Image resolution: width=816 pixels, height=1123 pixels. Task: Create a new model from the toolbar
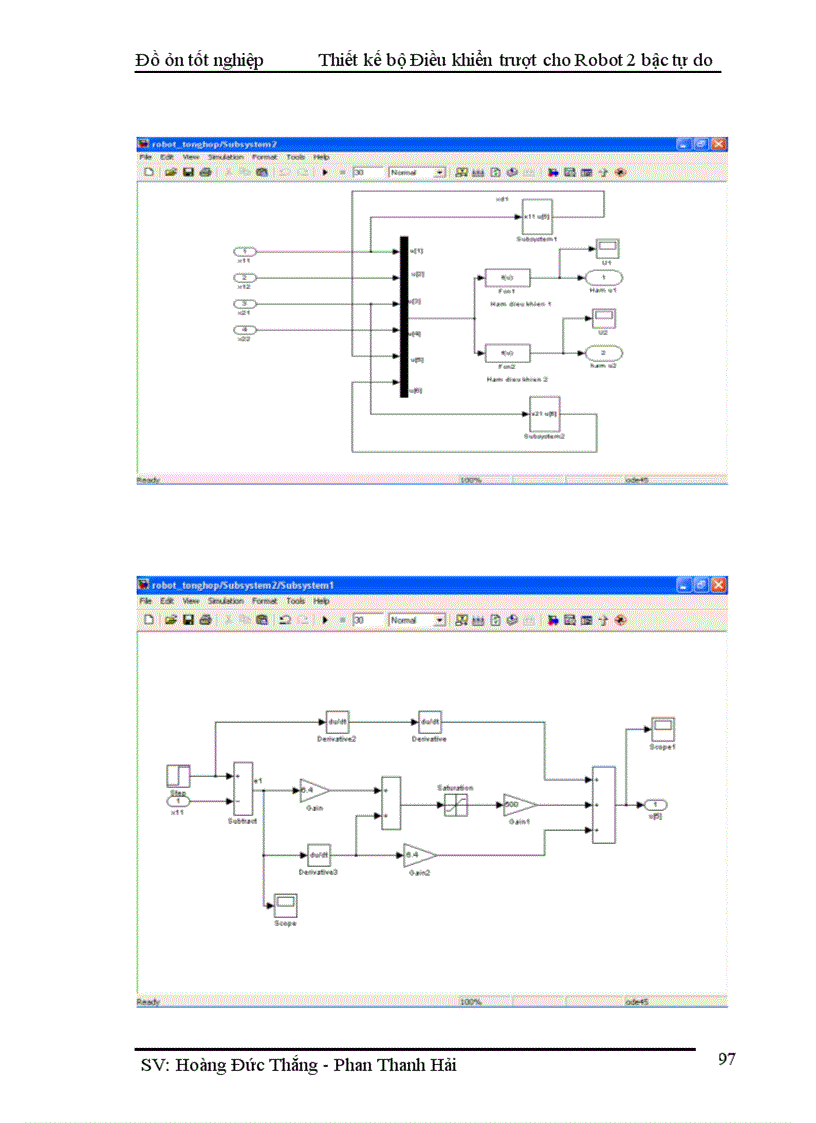pyautogui.click(x=148, y=171)
